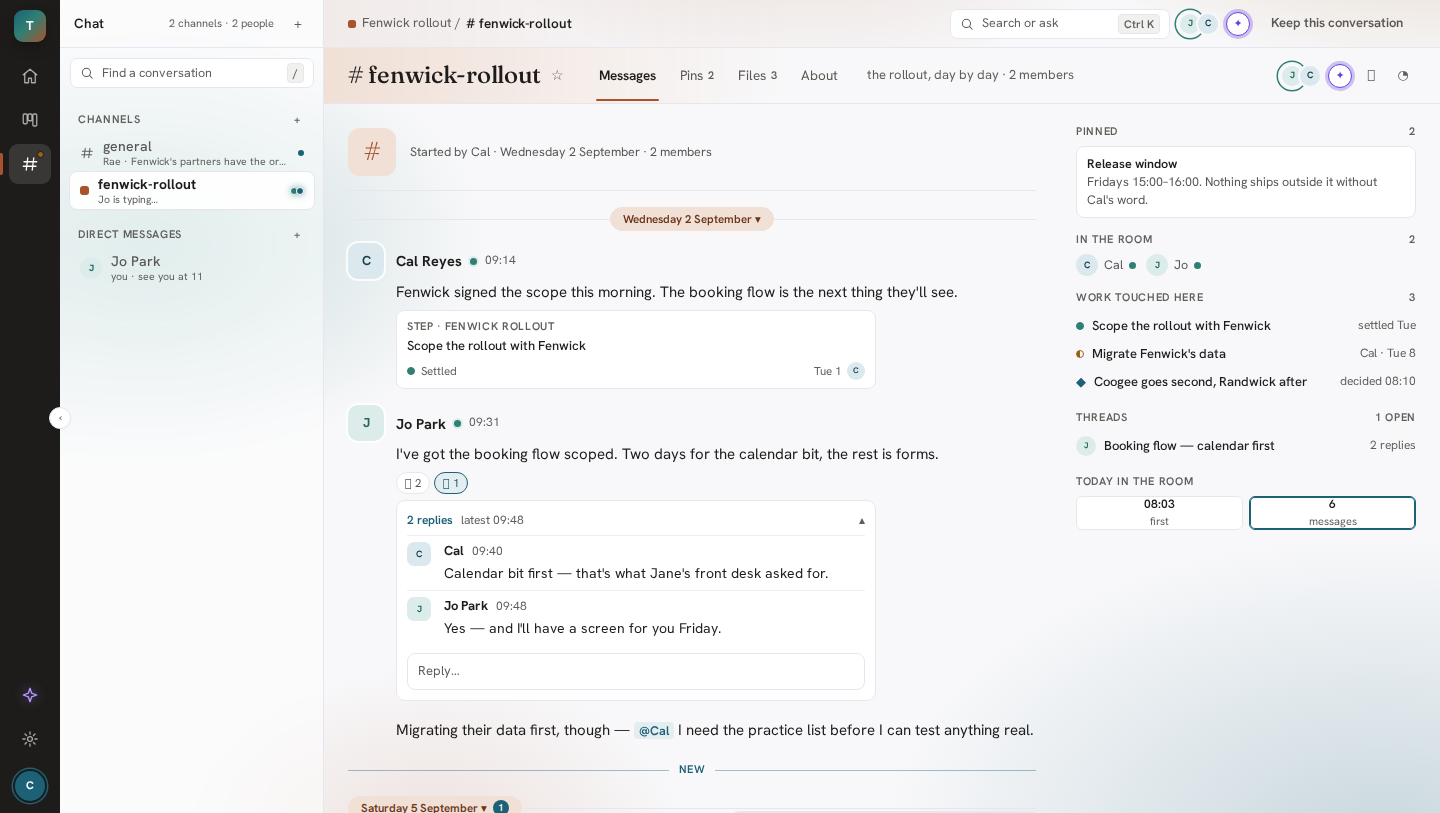Go to Home in the left rail
The width and height of the screenshot is (1440, 813).
[x=30, y=76]
